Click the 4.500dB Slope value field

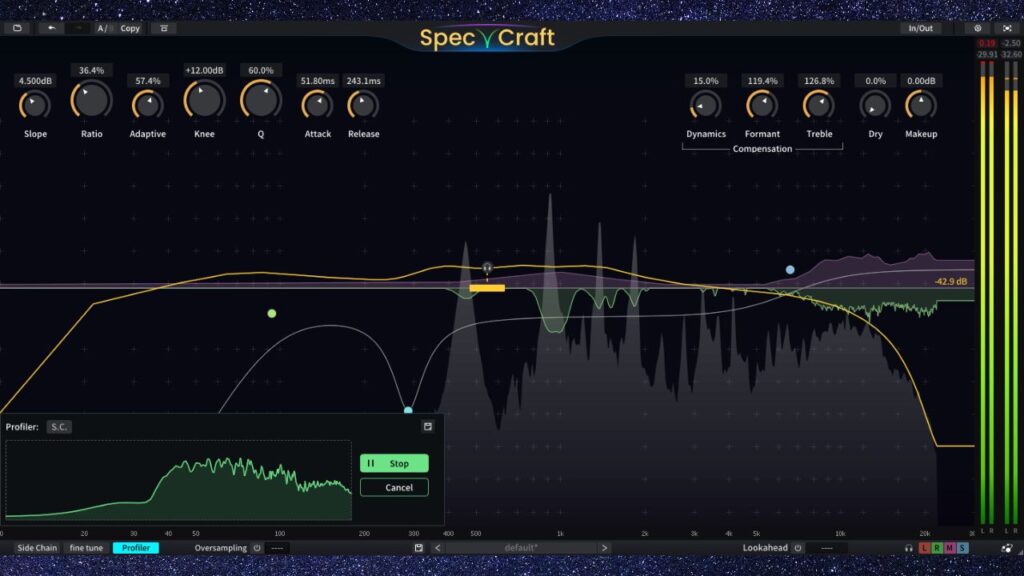pyautogui.click(x=35, y=81)
